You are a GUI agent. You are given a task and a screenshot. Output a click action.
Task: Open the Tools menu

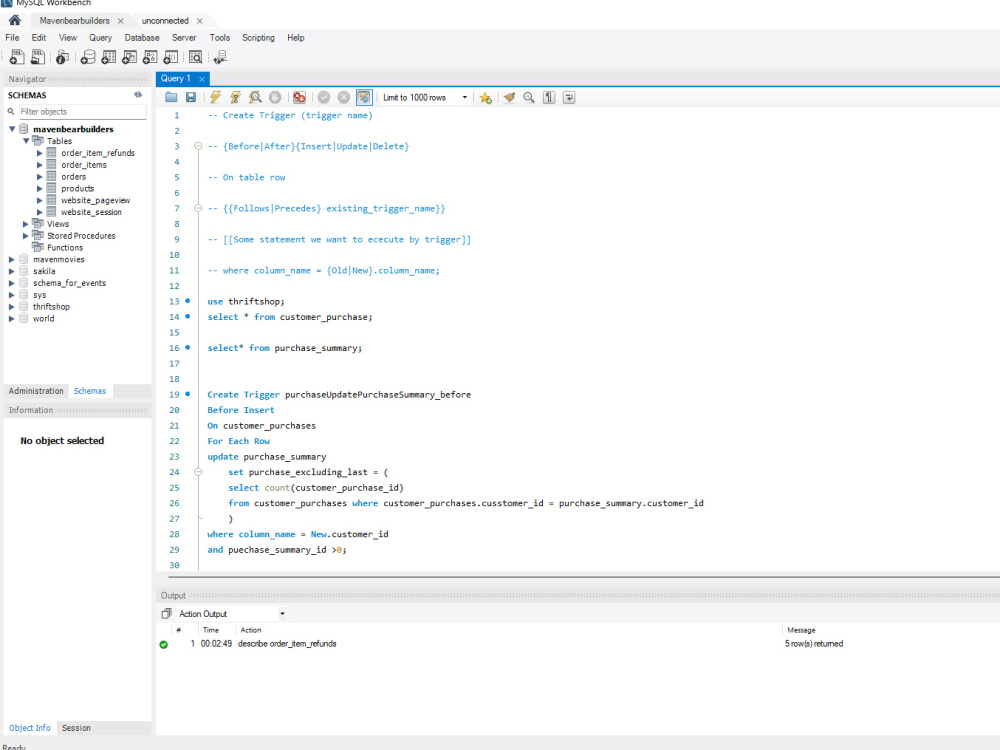pyautogui.click(x=219, y=38)
